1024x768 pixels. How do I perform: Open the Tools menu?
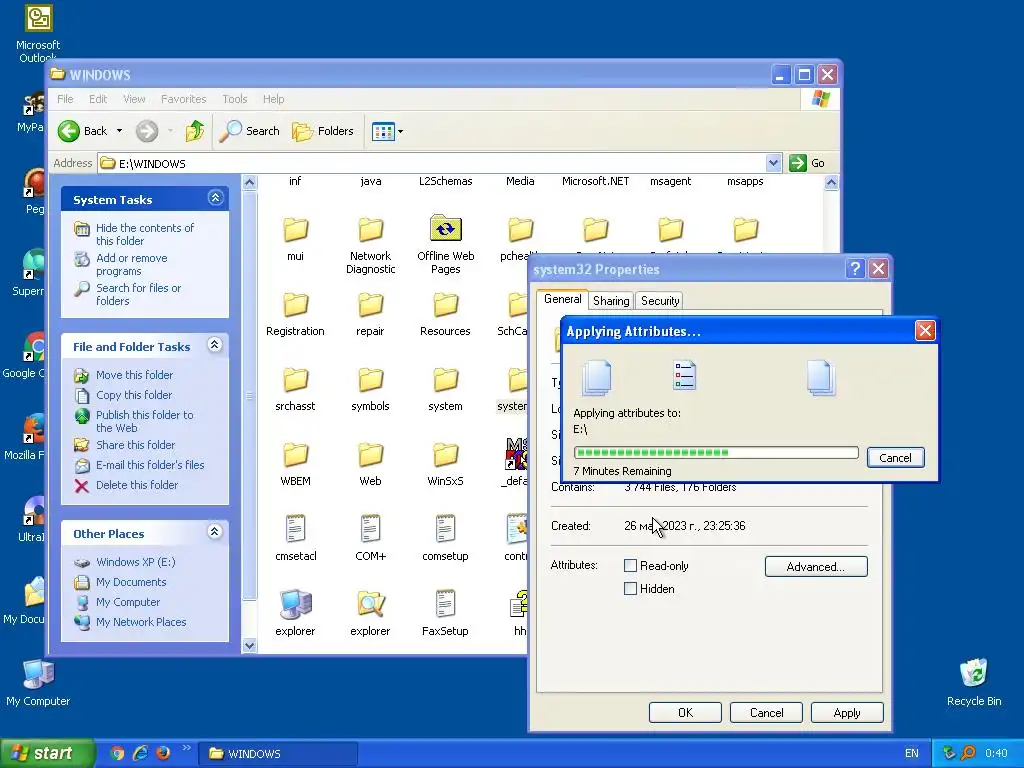[x=234, y=99]
